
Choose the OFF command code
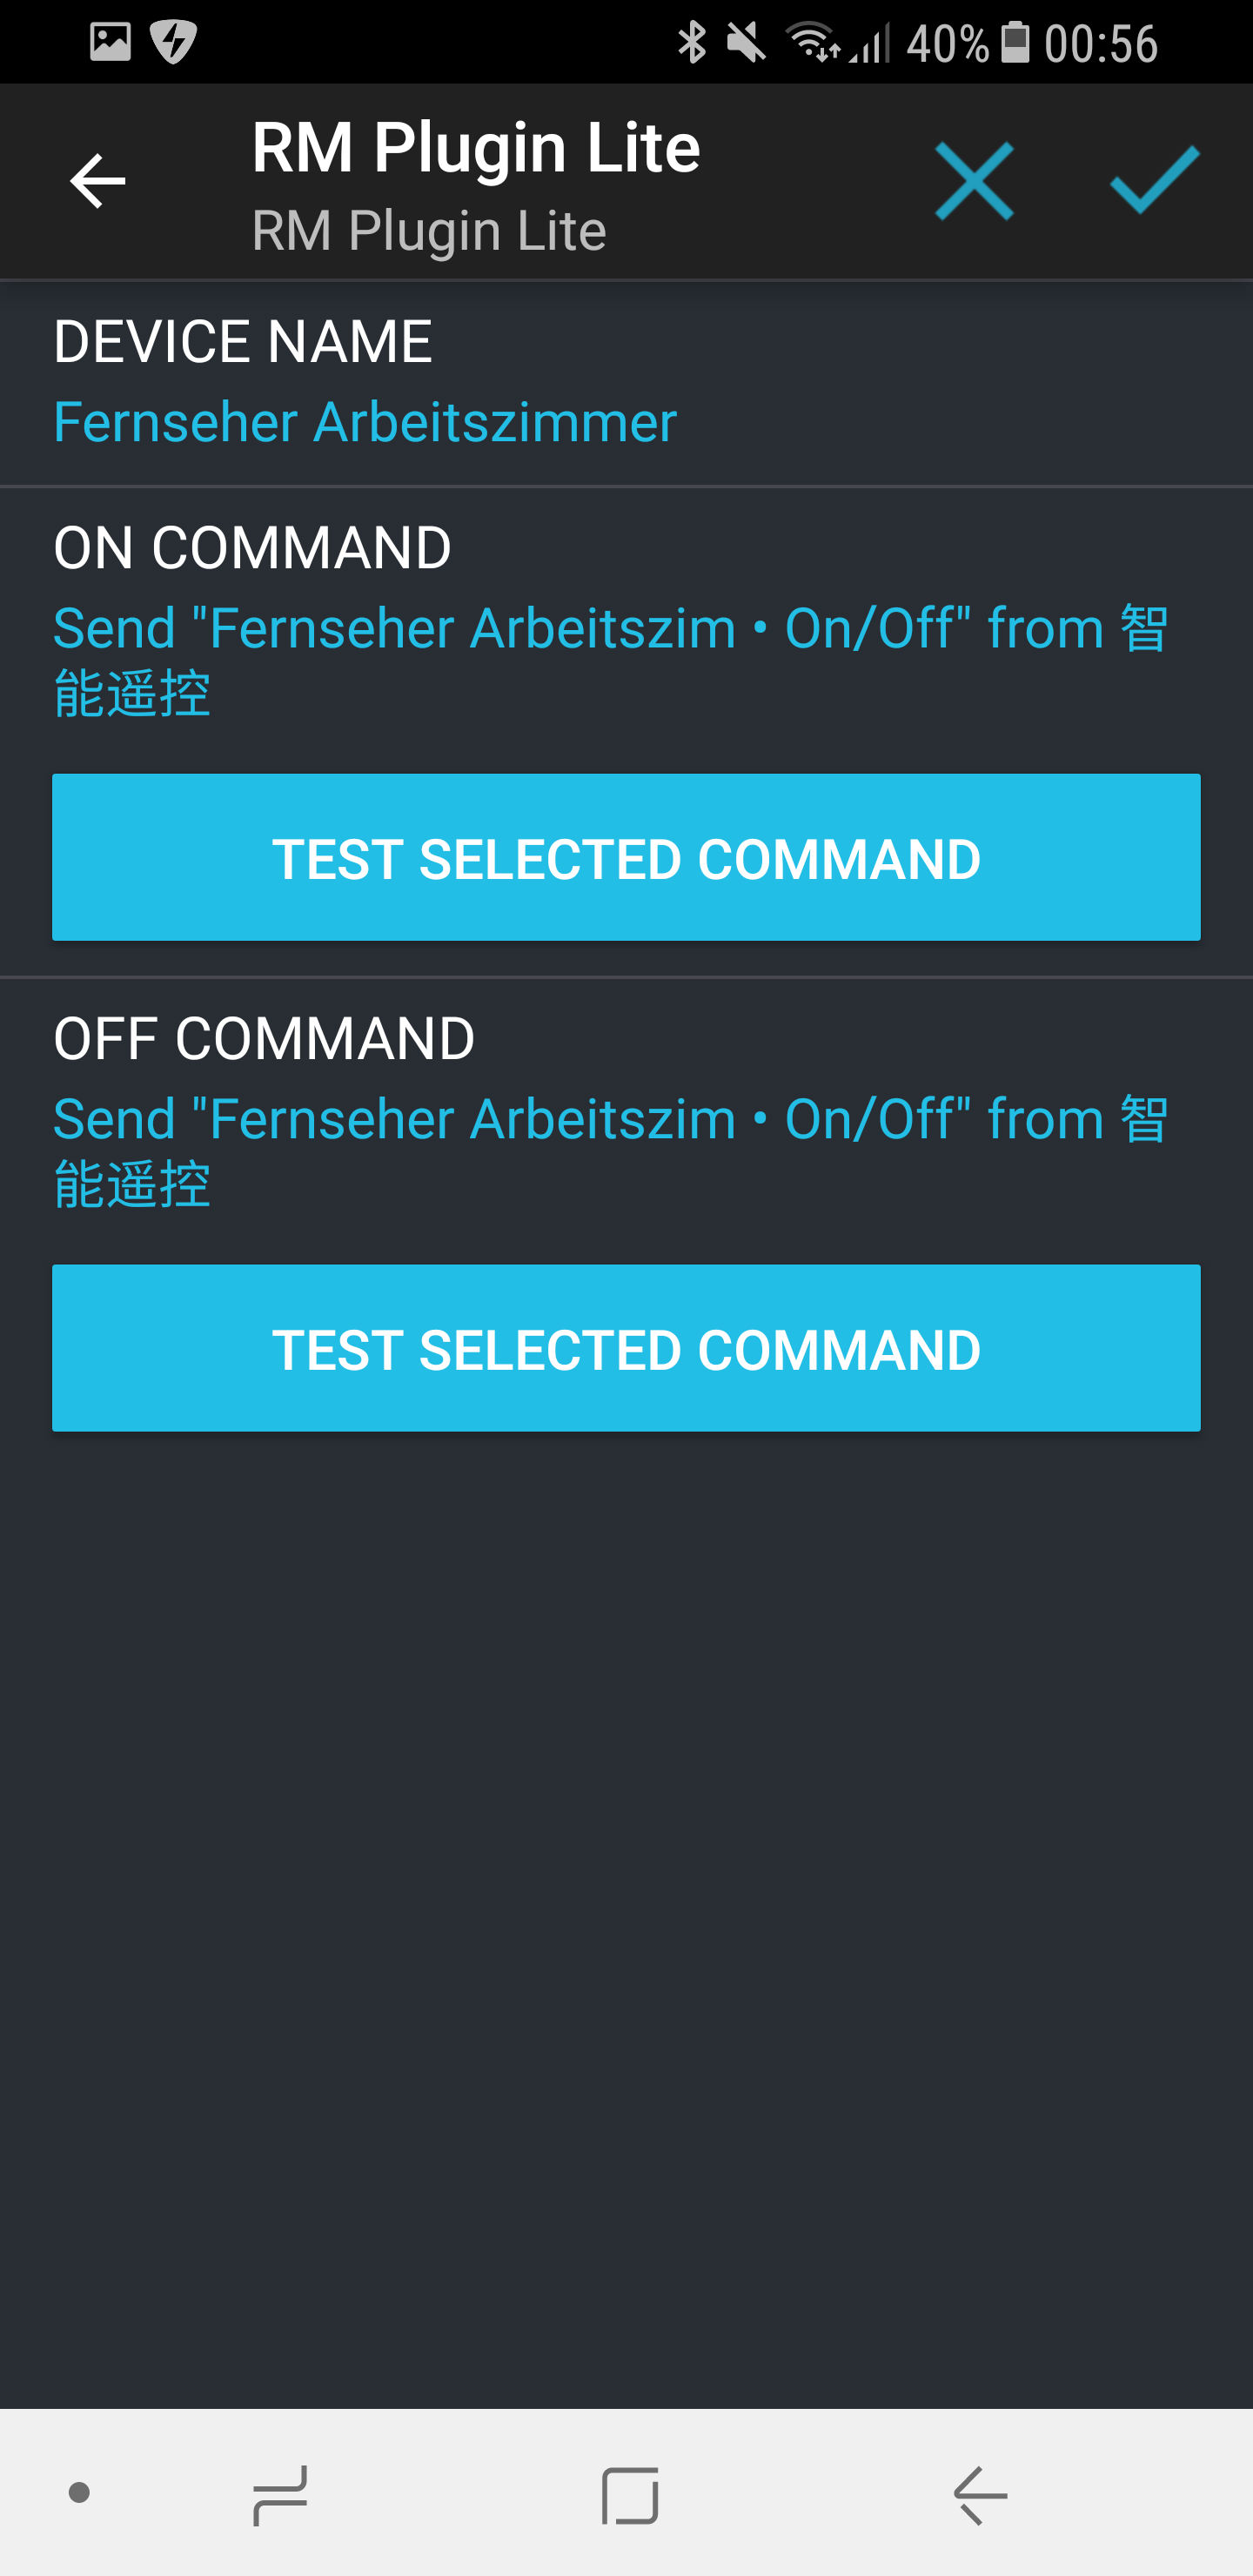[x=610, y=1150]
